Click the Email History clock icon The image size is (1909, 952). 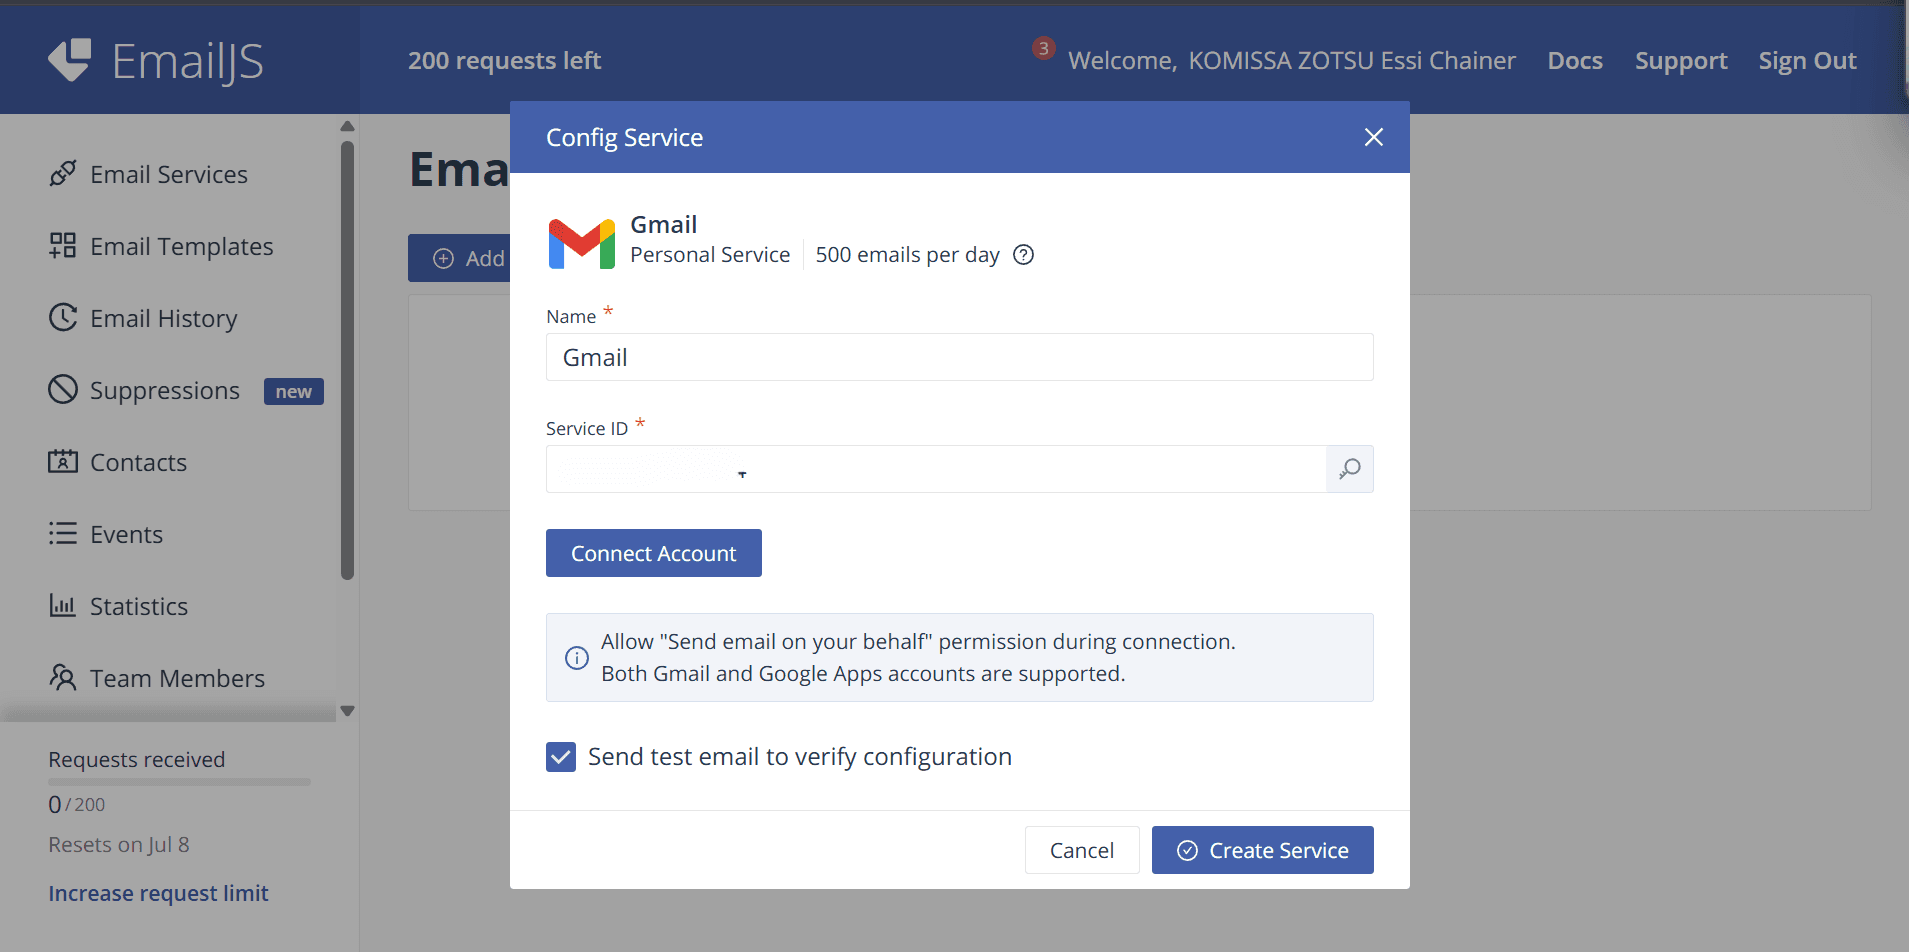coord(63,318)
